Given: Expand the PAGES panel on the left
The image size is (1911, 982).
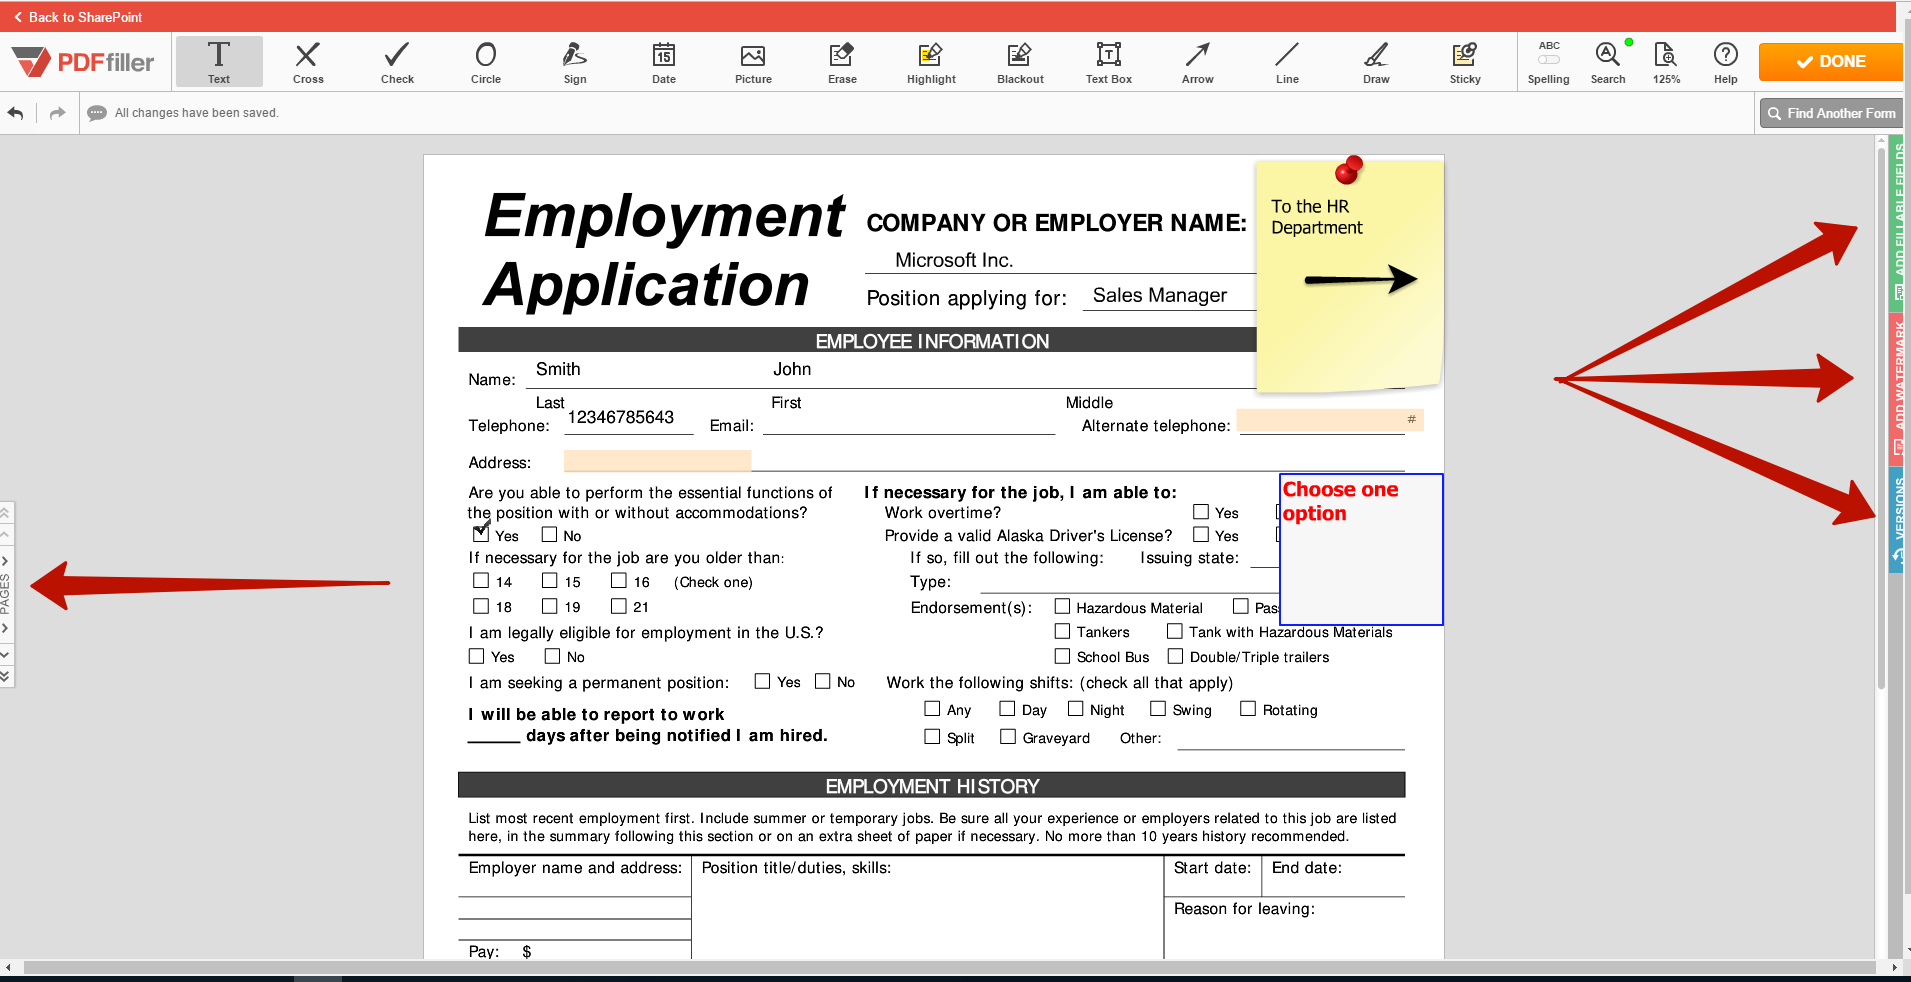Looking at the screenshot, I should tap(8, 583).
